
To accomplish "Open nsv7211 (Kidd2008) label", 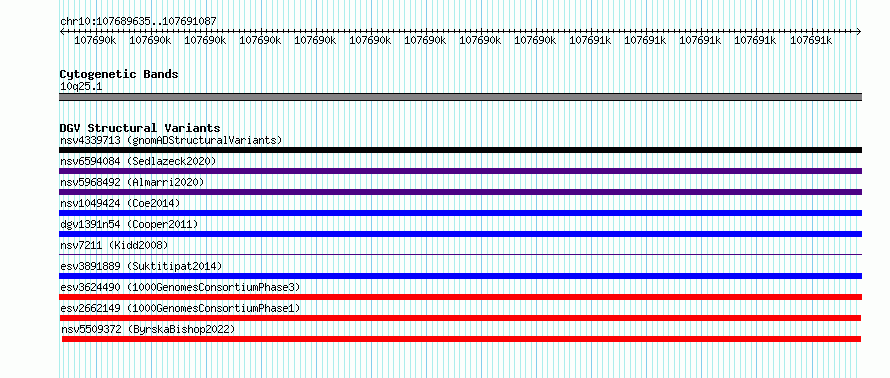I will pos(114,245).
